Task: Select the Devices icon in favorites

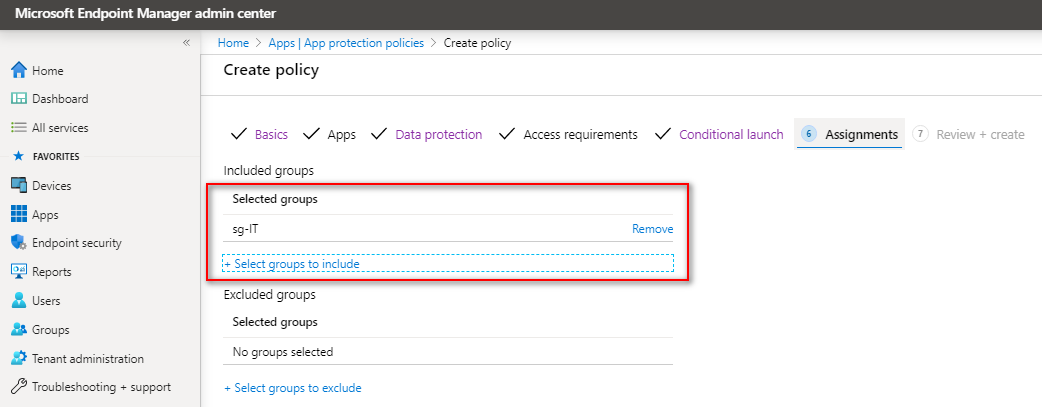Action: 19,186
